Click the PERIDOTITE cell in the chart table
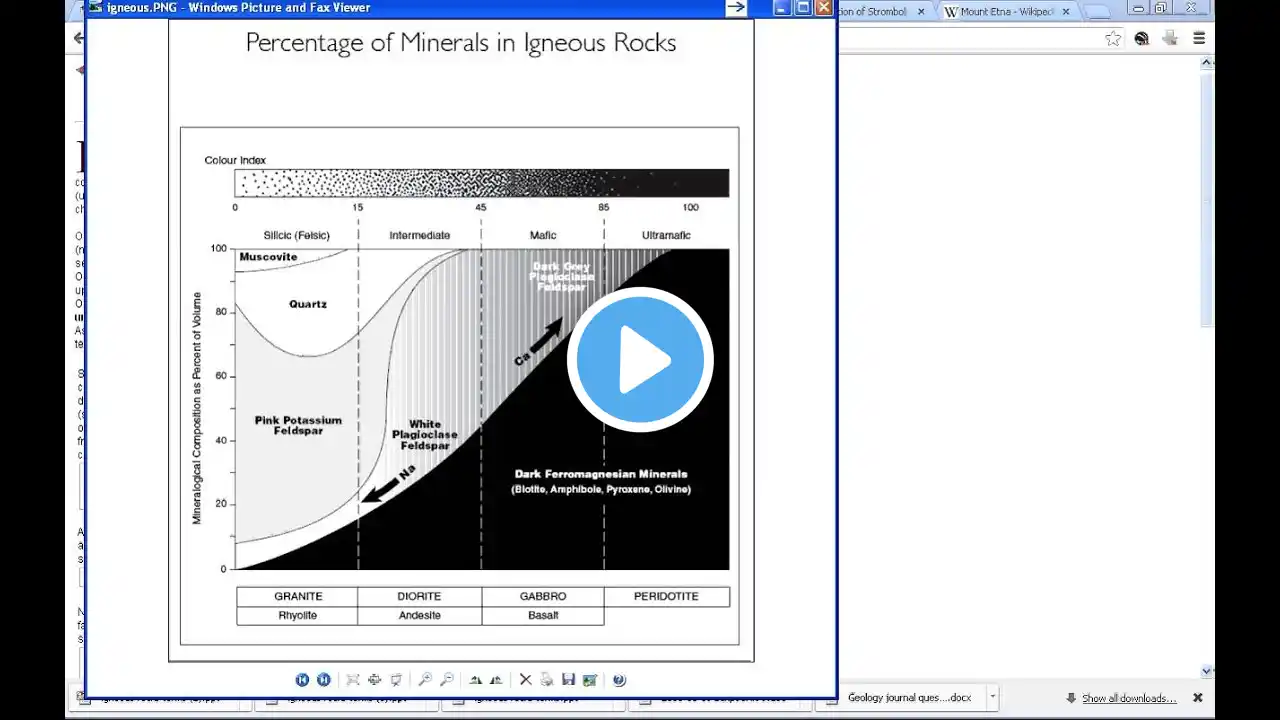This screenshot has height=720, width=1280. [667, 596]
